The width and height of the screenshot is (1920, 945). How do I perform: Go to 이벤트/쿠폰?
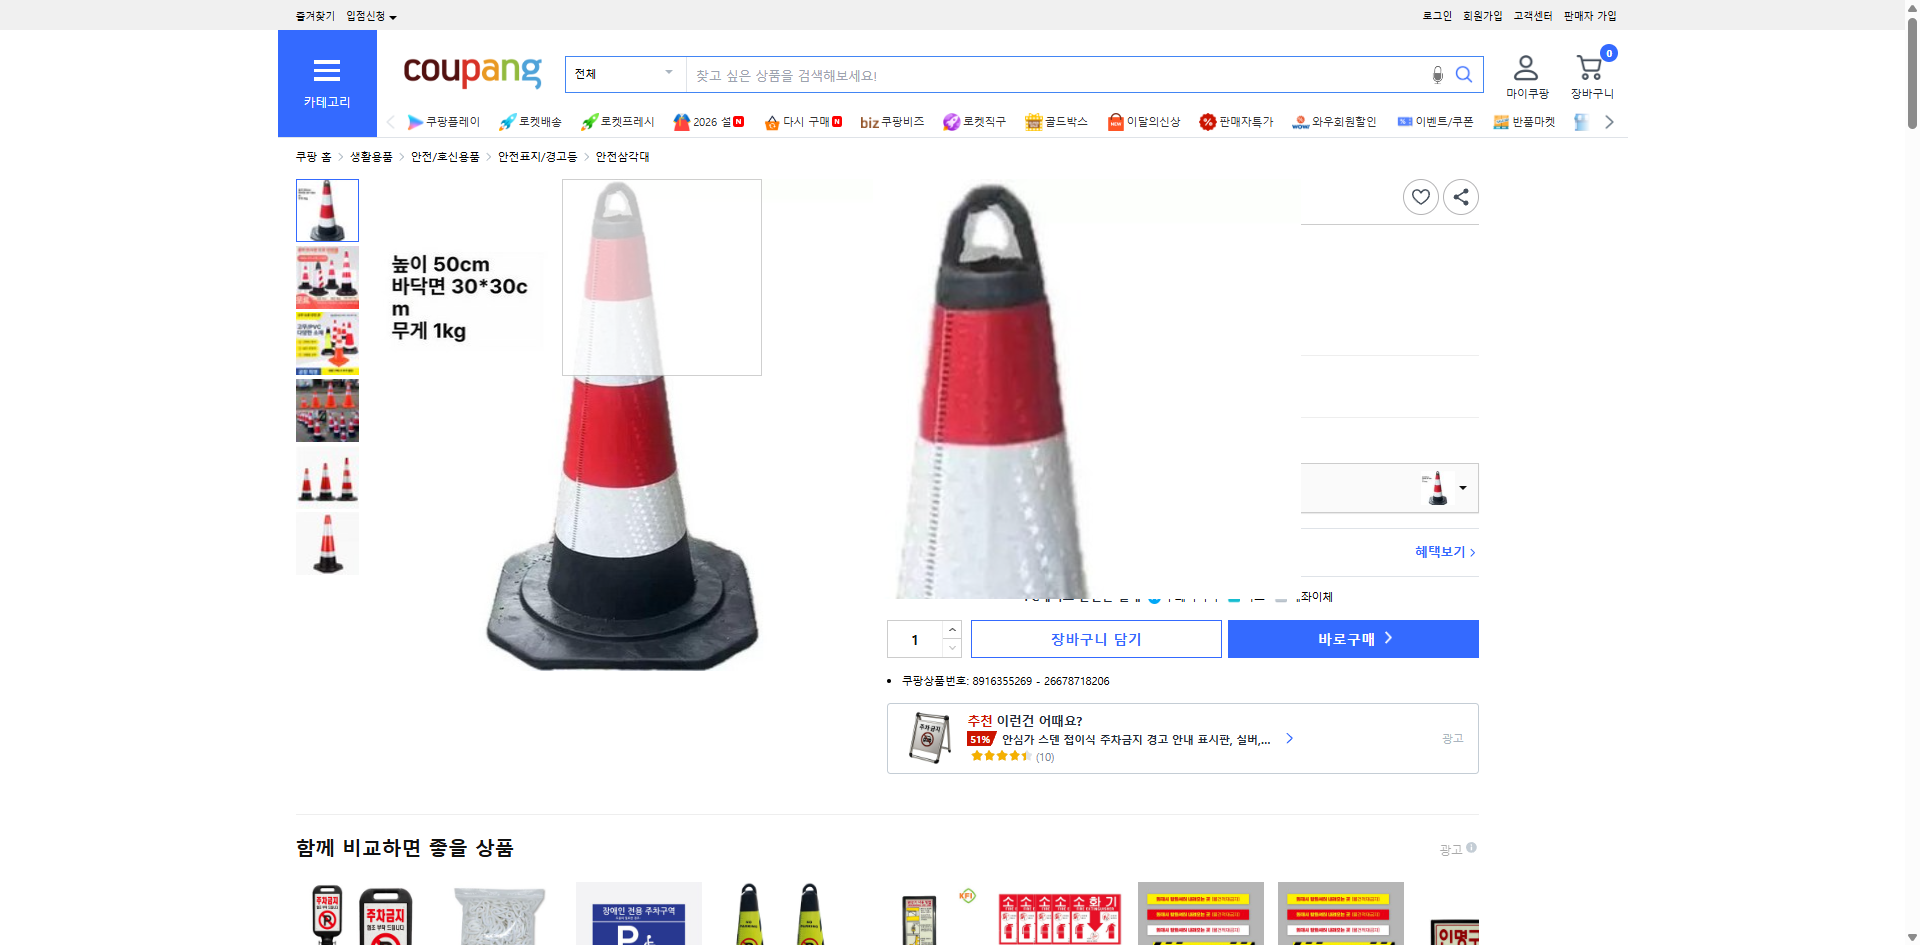pos(1435,122)
